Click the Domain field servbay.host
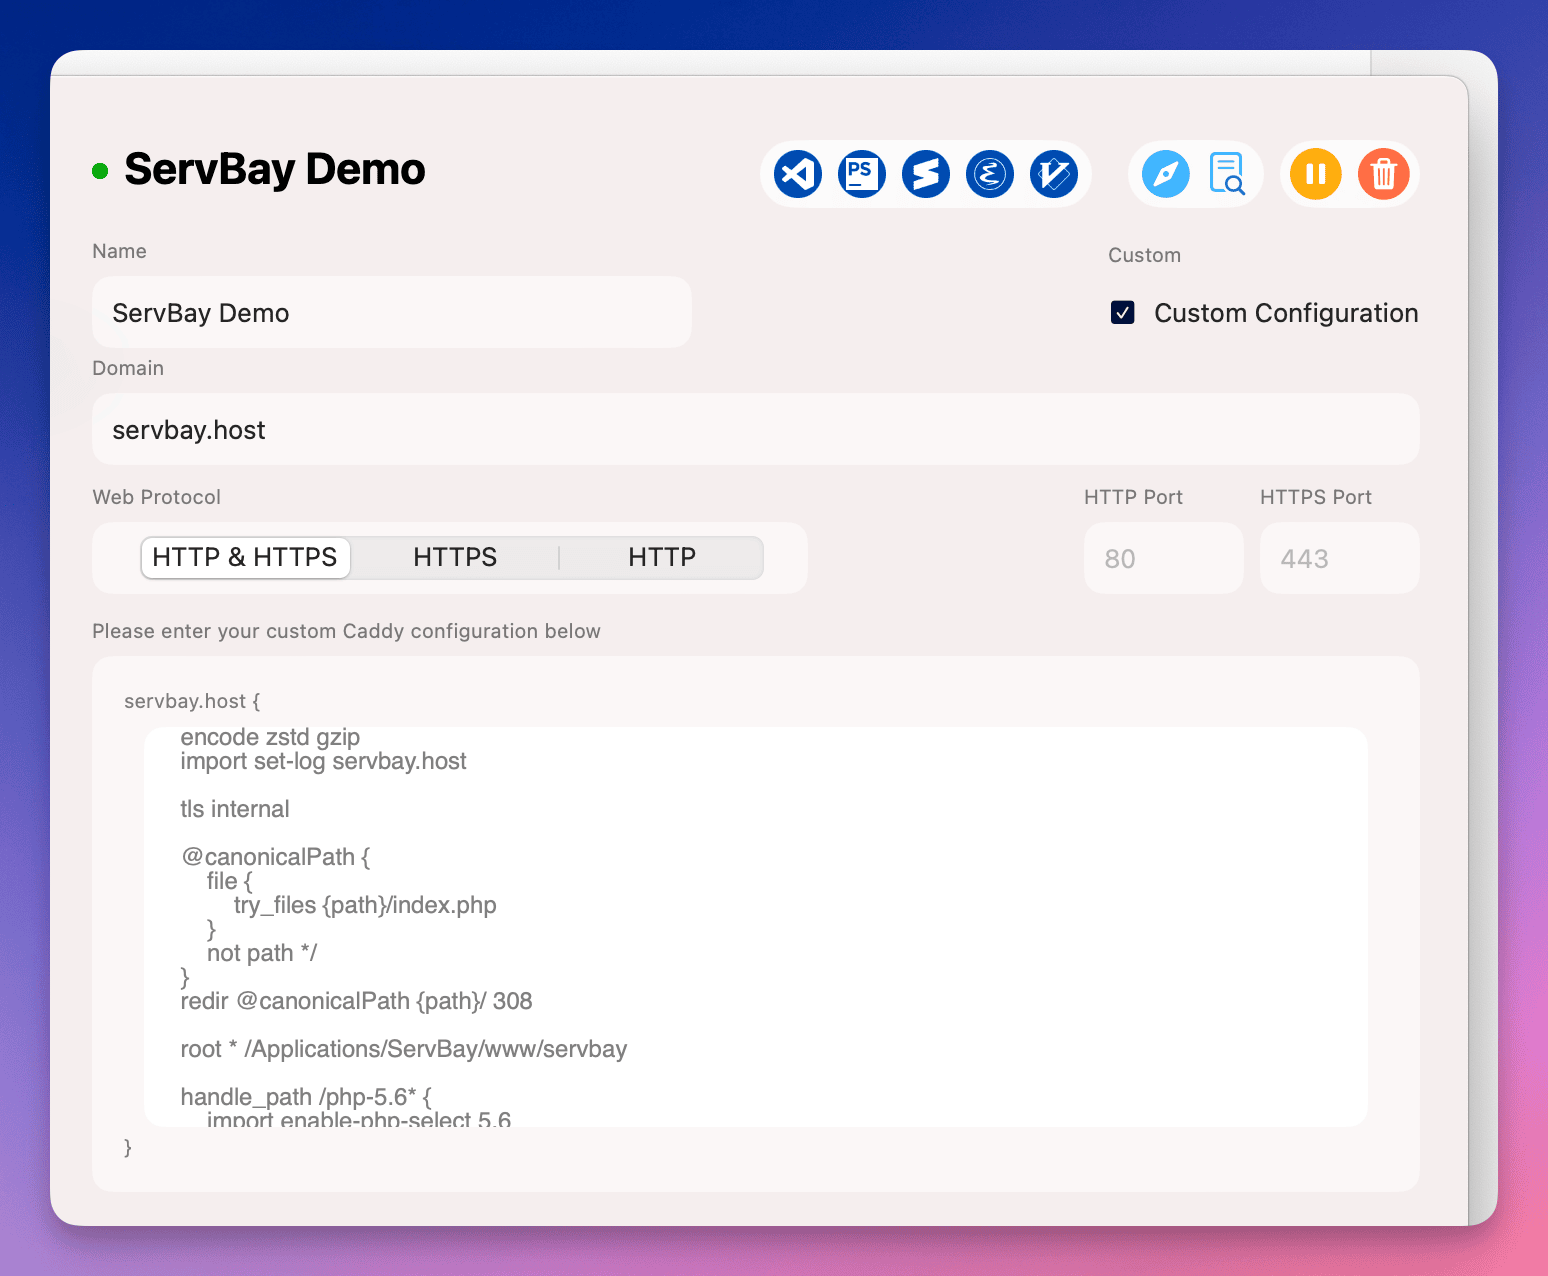Screen dimensions: 1548x1276 [x=756, y=429]
